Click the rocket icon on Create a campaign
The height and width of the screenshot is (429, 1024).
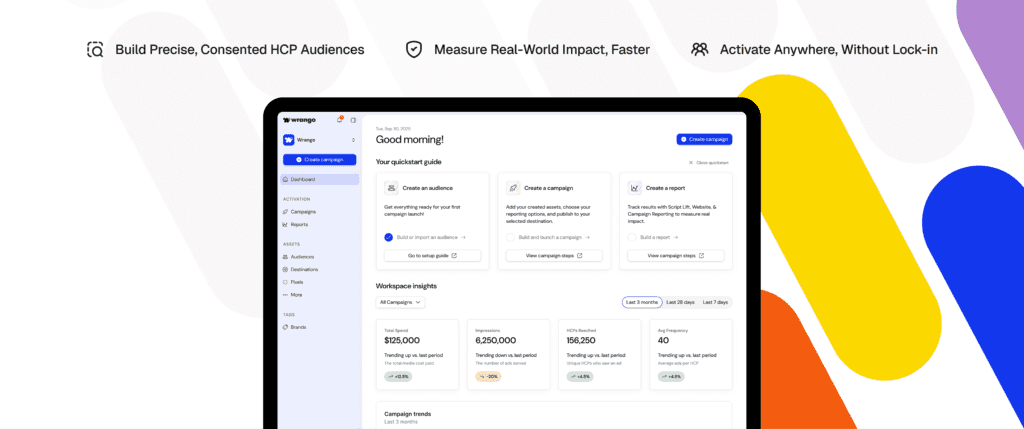pyautogui.click(x=513, y=187)
